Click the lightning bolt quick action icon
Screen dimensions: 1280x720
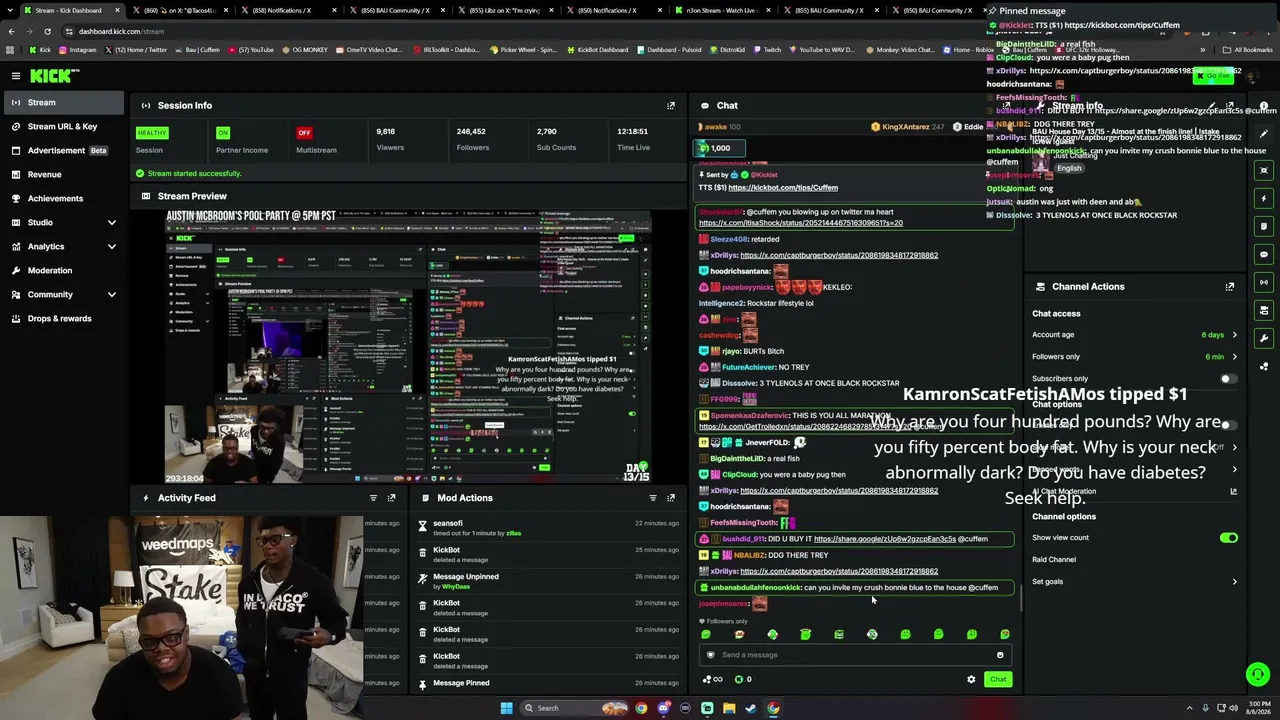pyautogui.click(x=1264, y=198)
